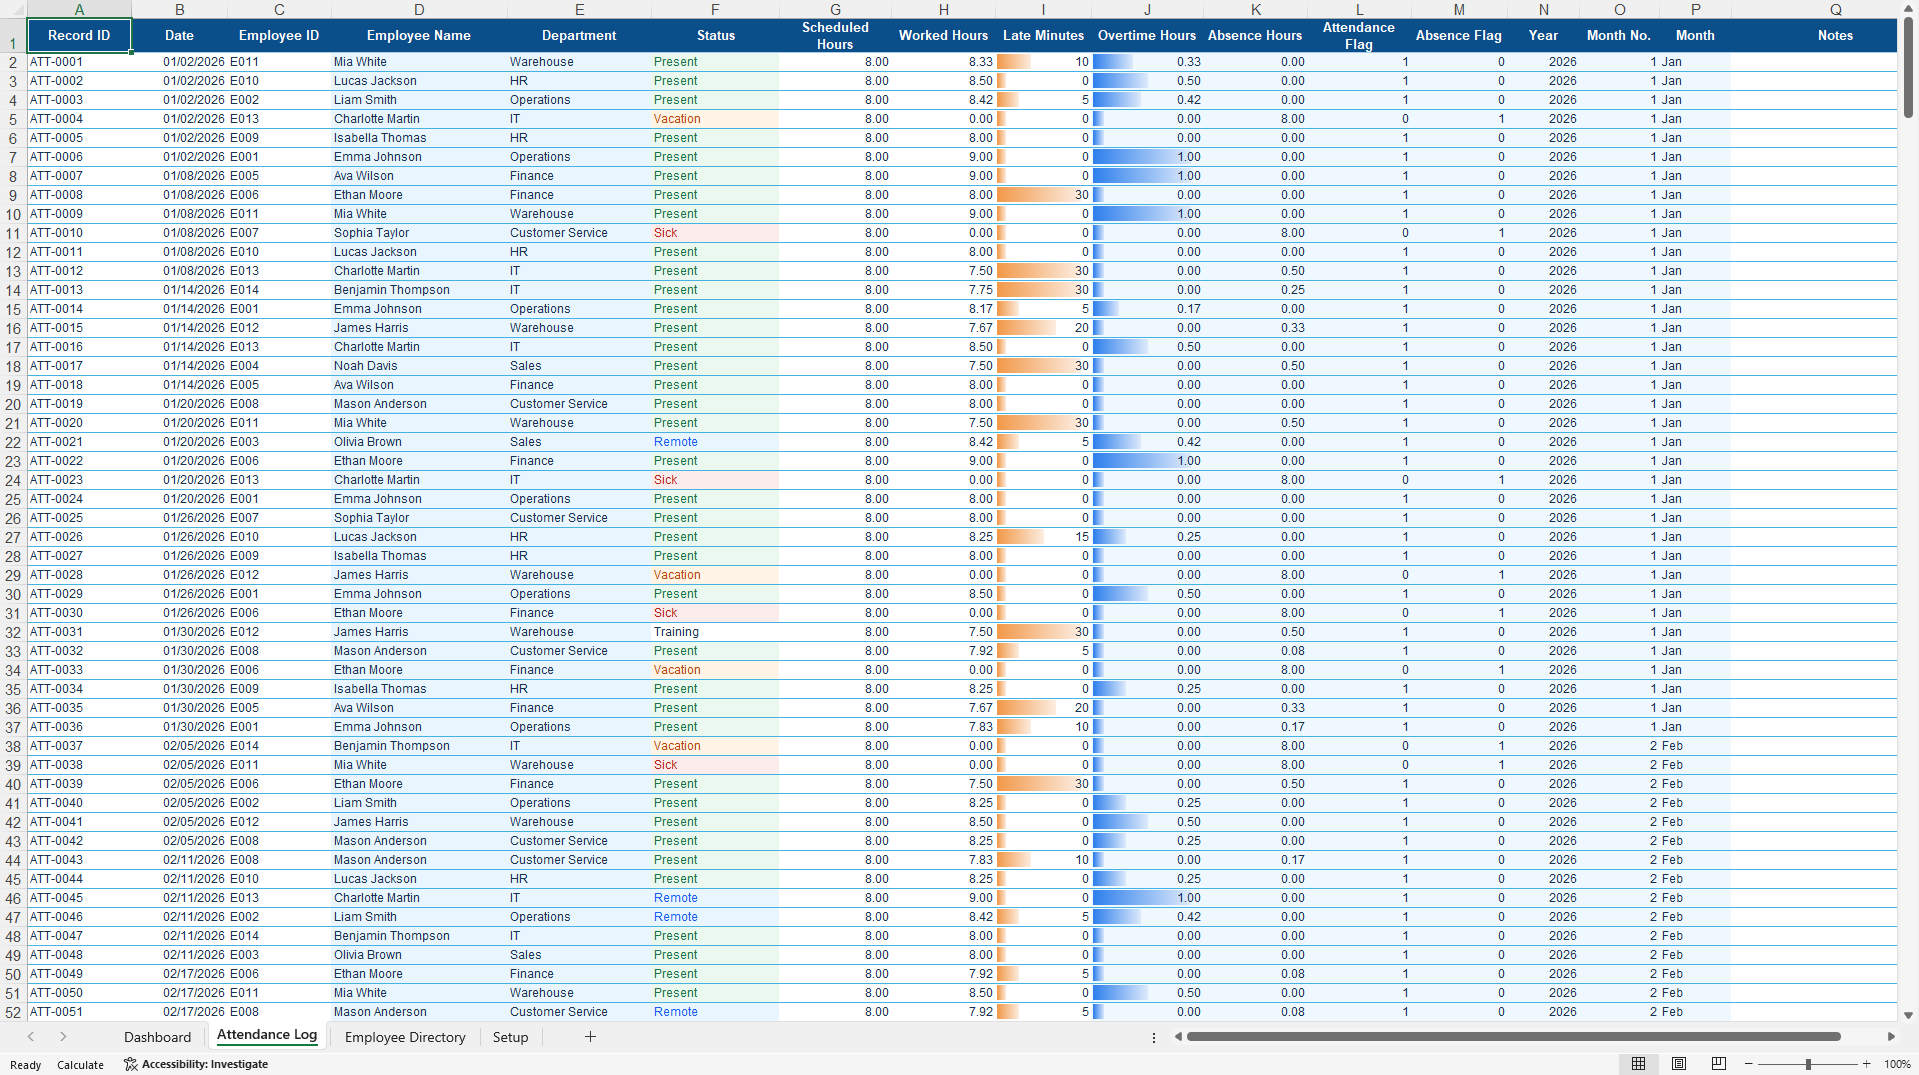This screenshot has width=1919, height=1075.
Task: Select Remote status in row ATT-0021
Action: pos(715,442)
